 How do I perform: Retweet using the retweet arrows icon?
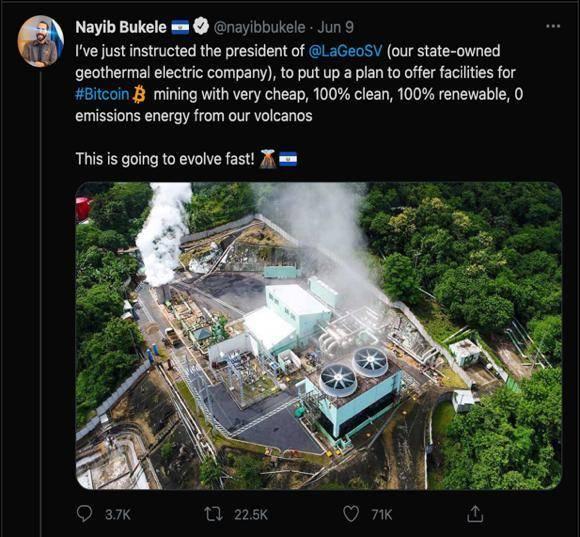pos(213,514)
